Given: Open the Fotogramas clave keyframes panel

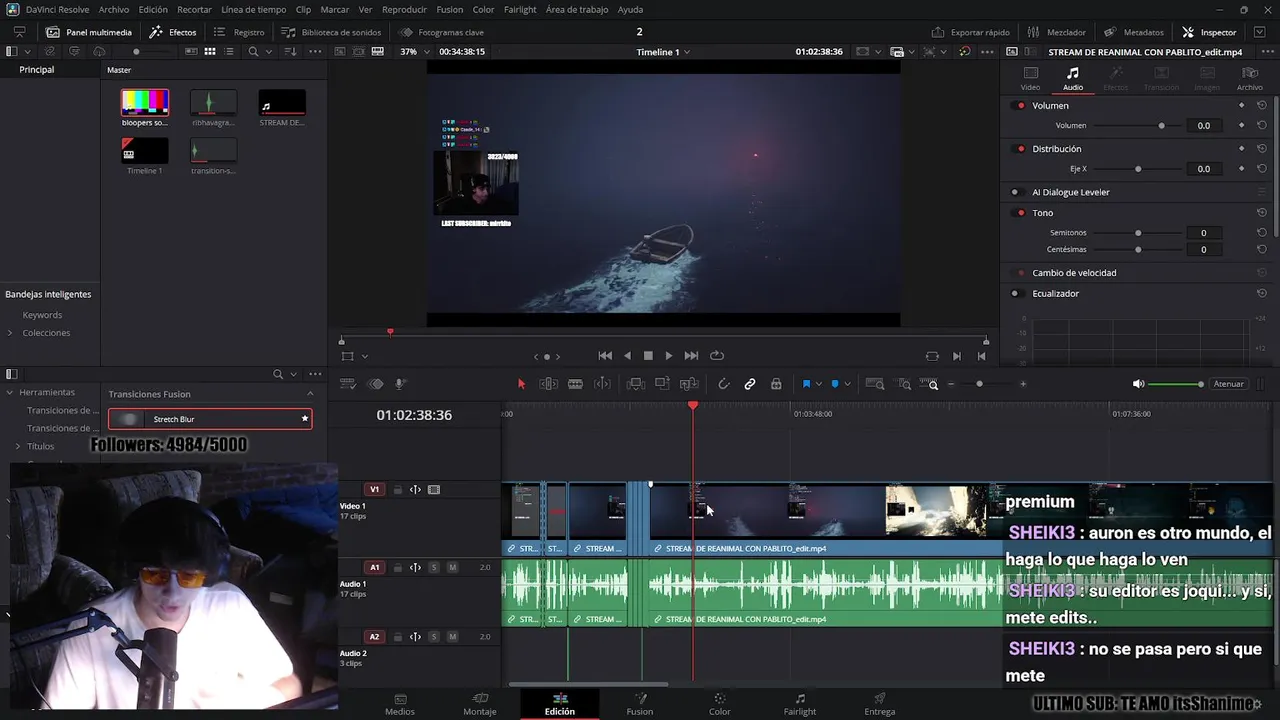Looking at the screenshot, I should 441,32.
